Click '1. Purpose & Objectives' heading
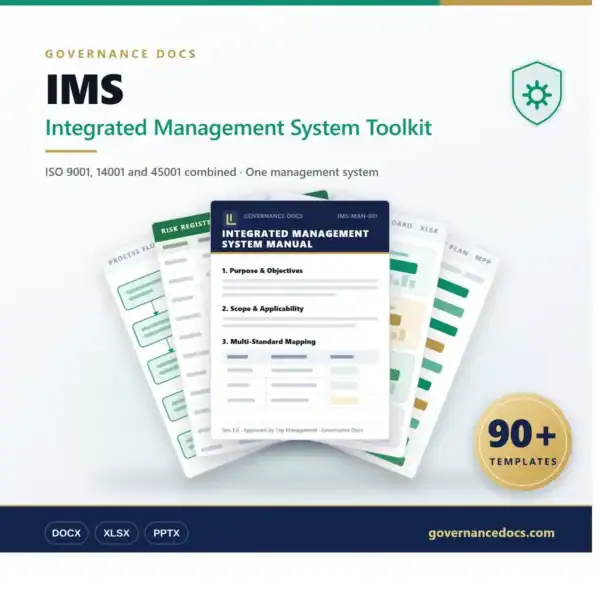 click(262, 271)
